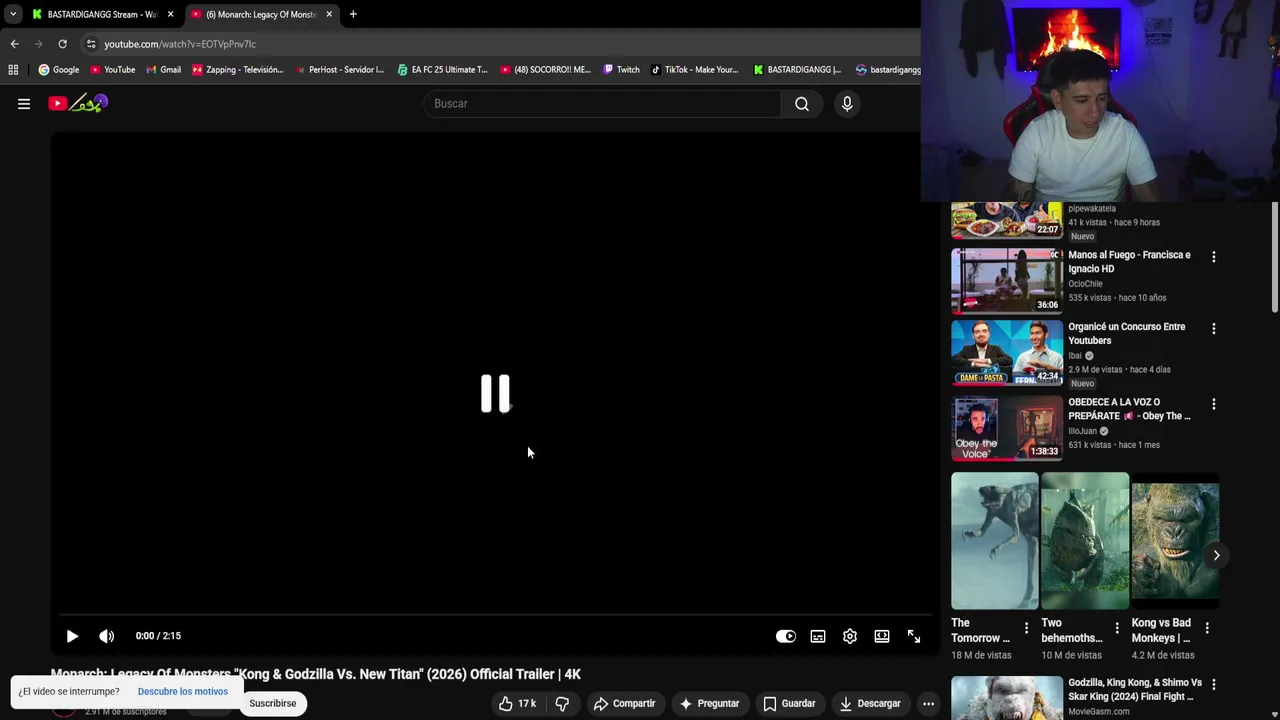Open the SOCORRO!! bookmark
This screenshot has height=720, width=1280.
[546, 70]
